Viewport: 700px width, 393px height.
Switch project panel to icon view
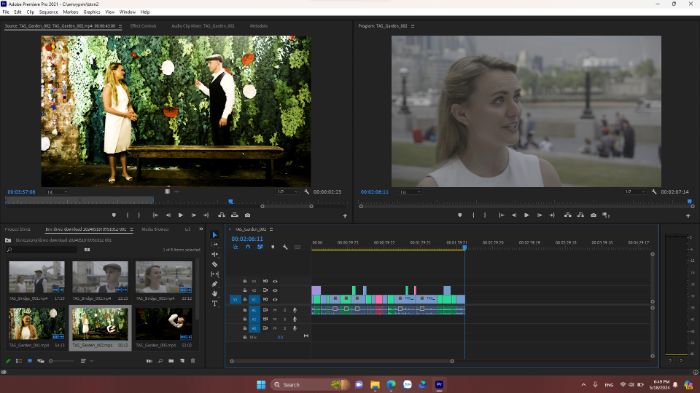click(x=29, y=361)
